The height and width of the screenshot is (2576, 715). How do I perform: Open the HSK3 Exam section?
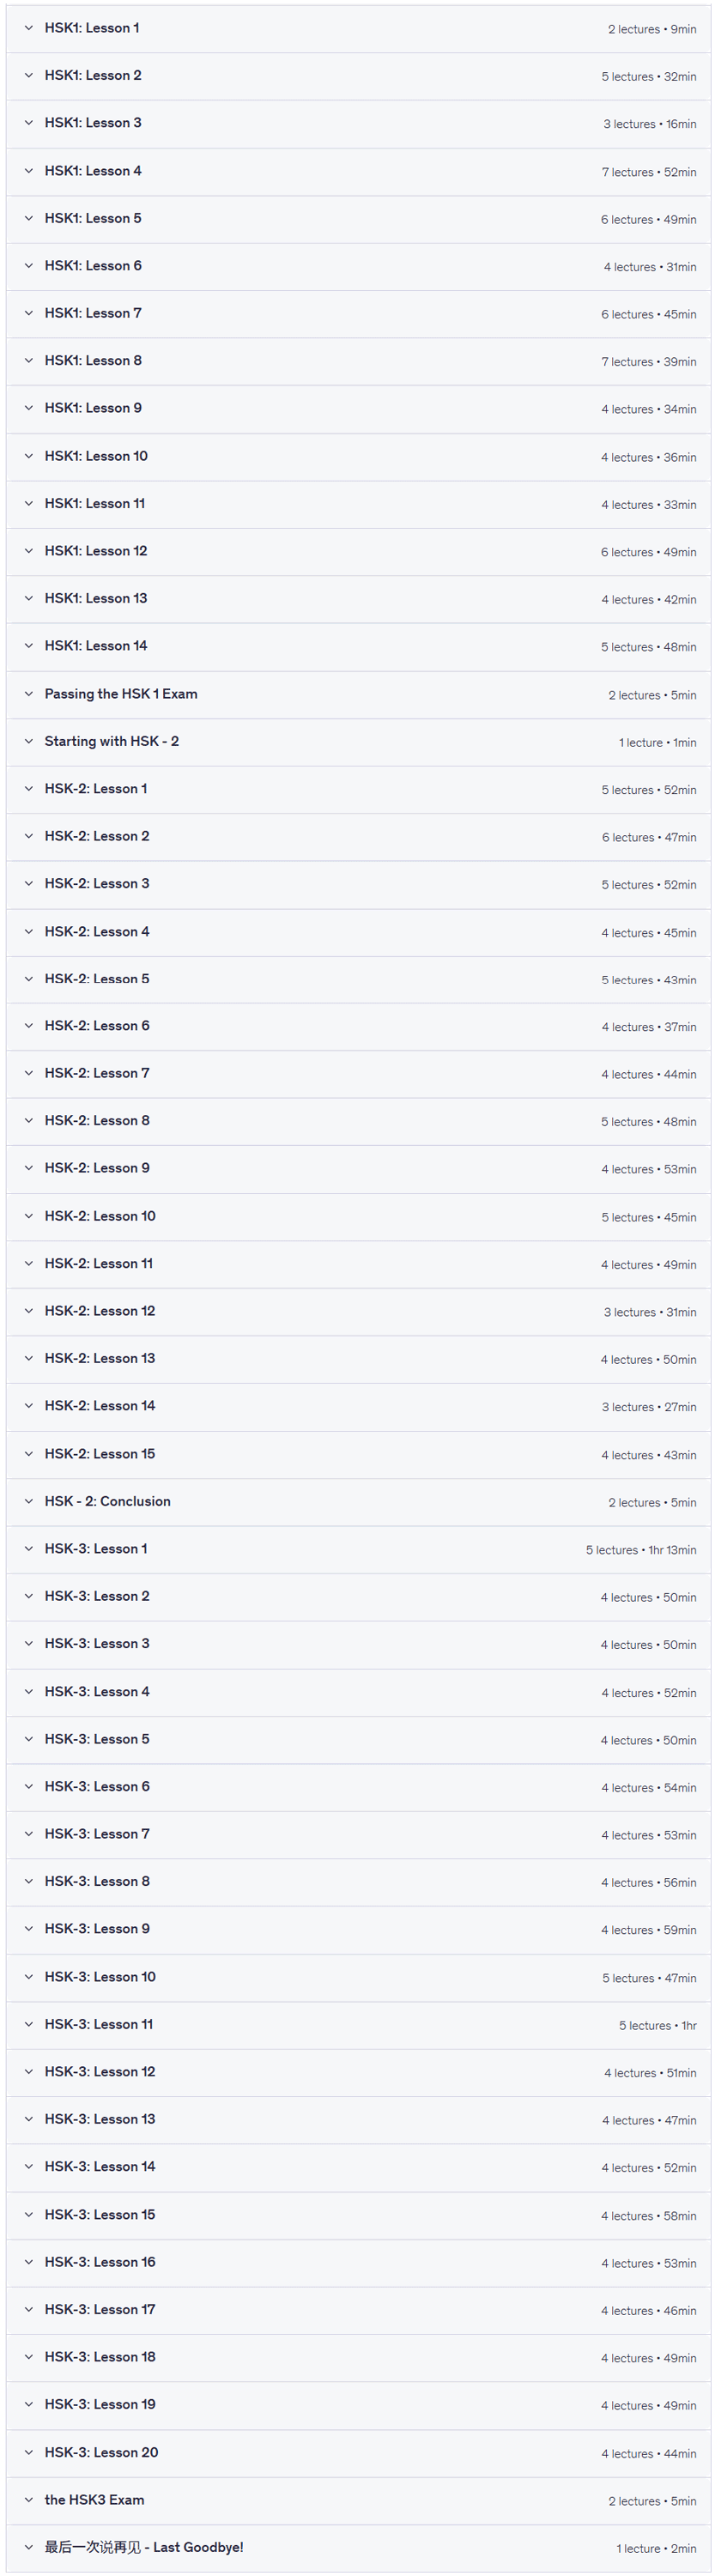(x=358, y=2499)
